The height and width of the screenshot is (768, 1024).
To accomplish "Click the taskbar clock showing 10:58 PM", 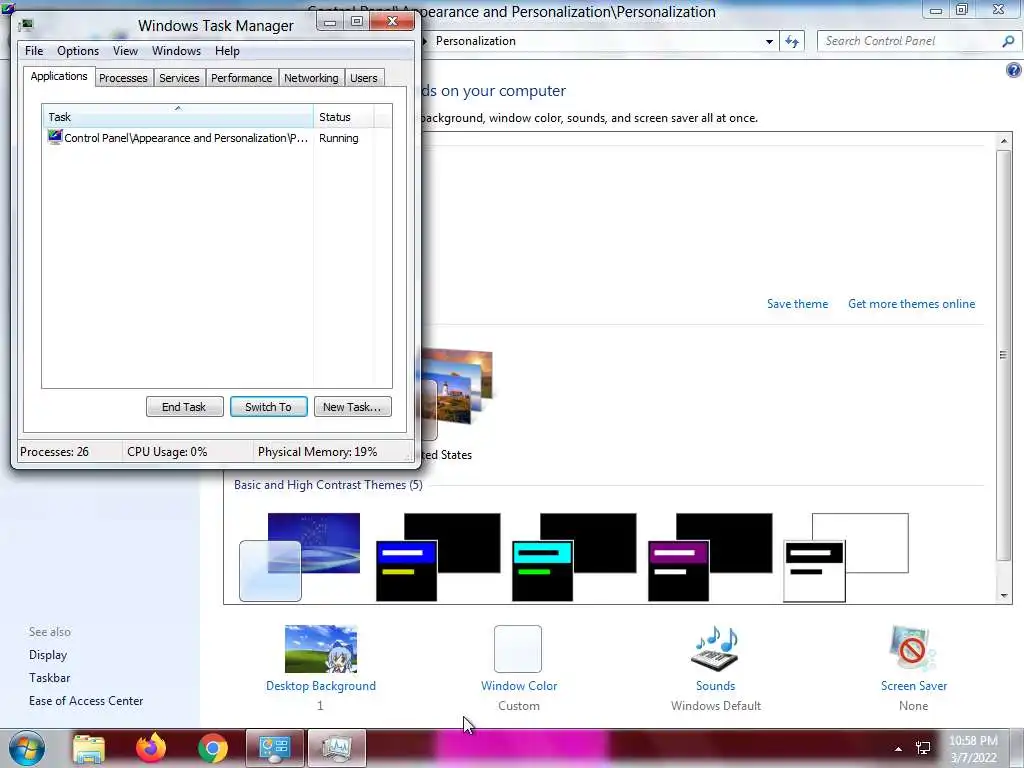I will pos(973,749).
